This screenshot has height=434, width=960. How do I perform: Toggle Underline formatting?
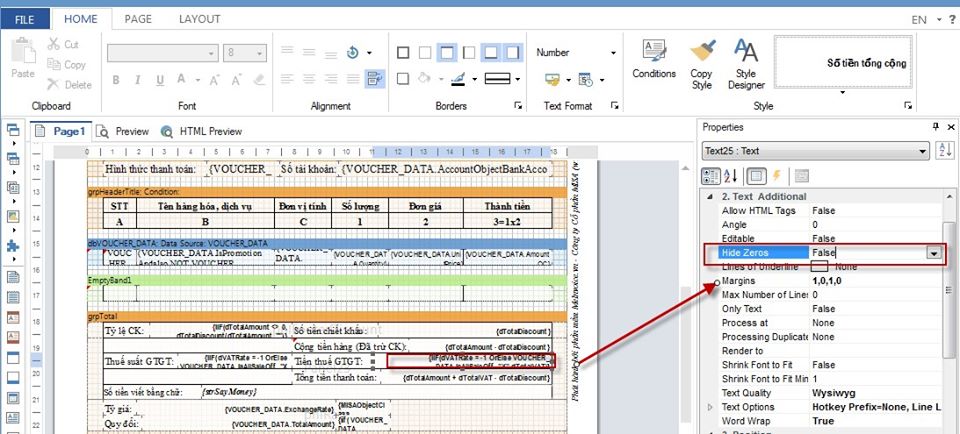tap(160, 80)
